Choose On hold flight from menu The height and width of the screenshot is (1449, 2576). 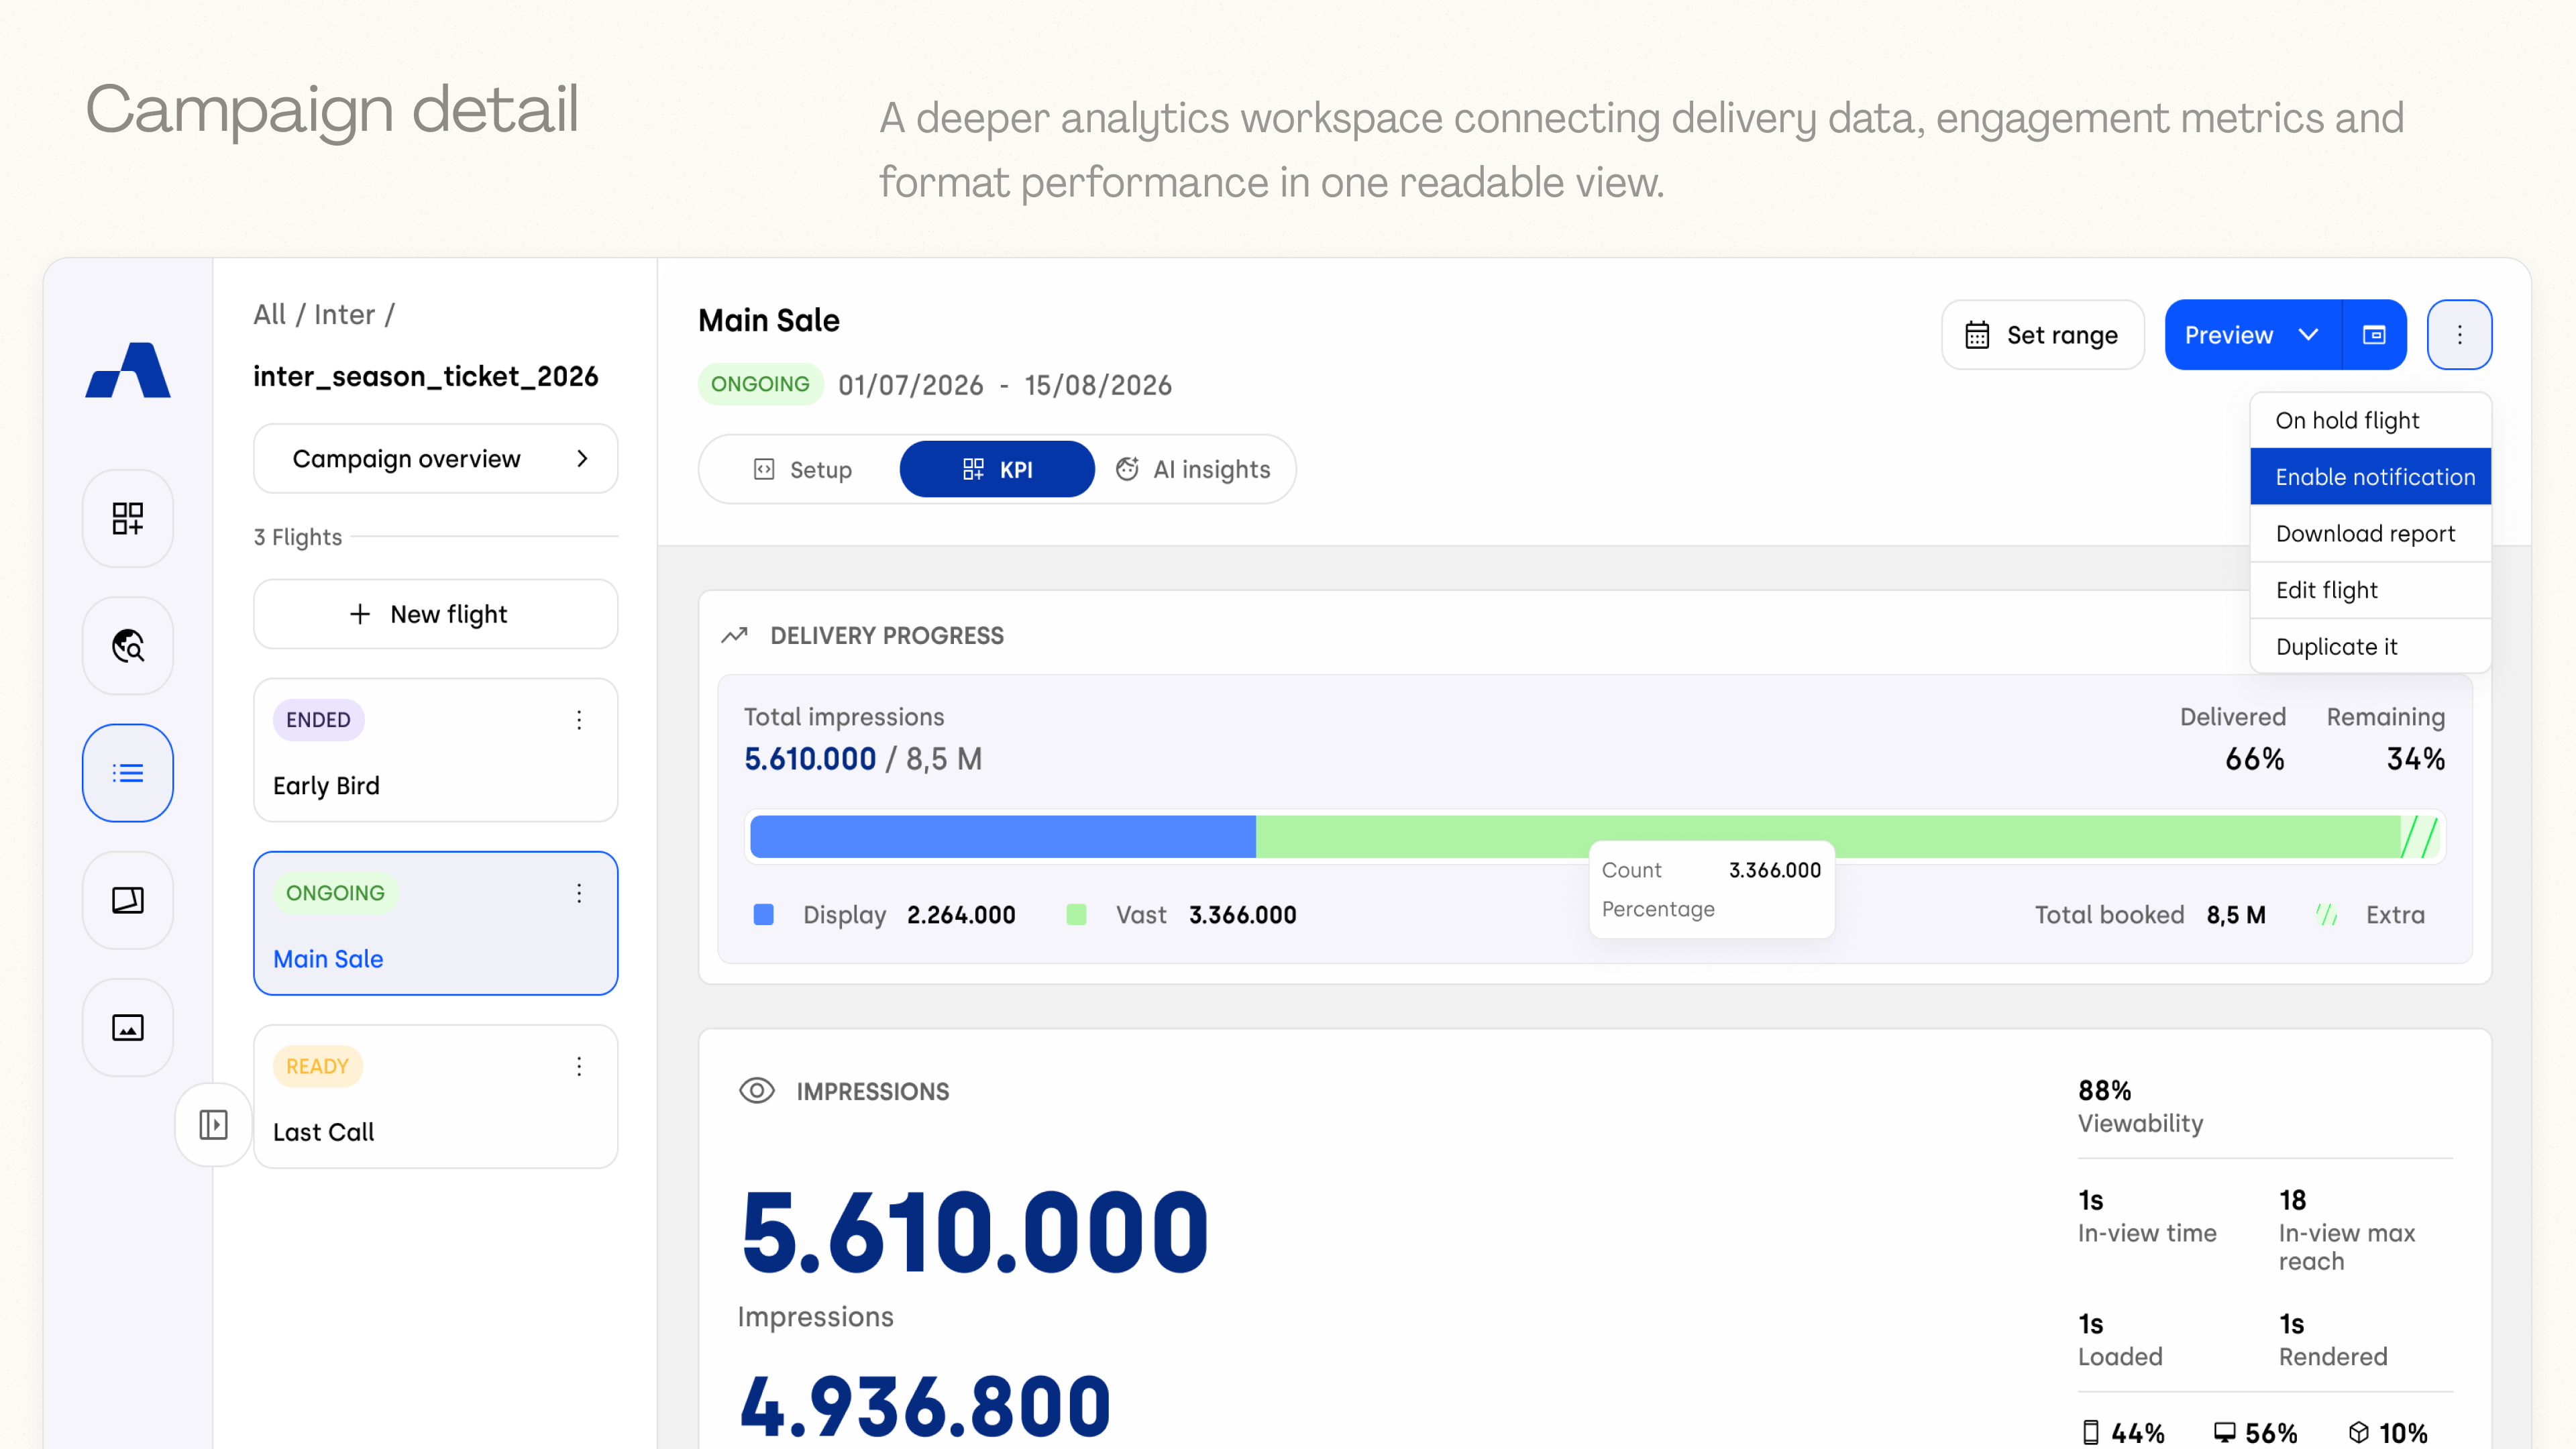pyautogui.click(x=2370, y=420)
